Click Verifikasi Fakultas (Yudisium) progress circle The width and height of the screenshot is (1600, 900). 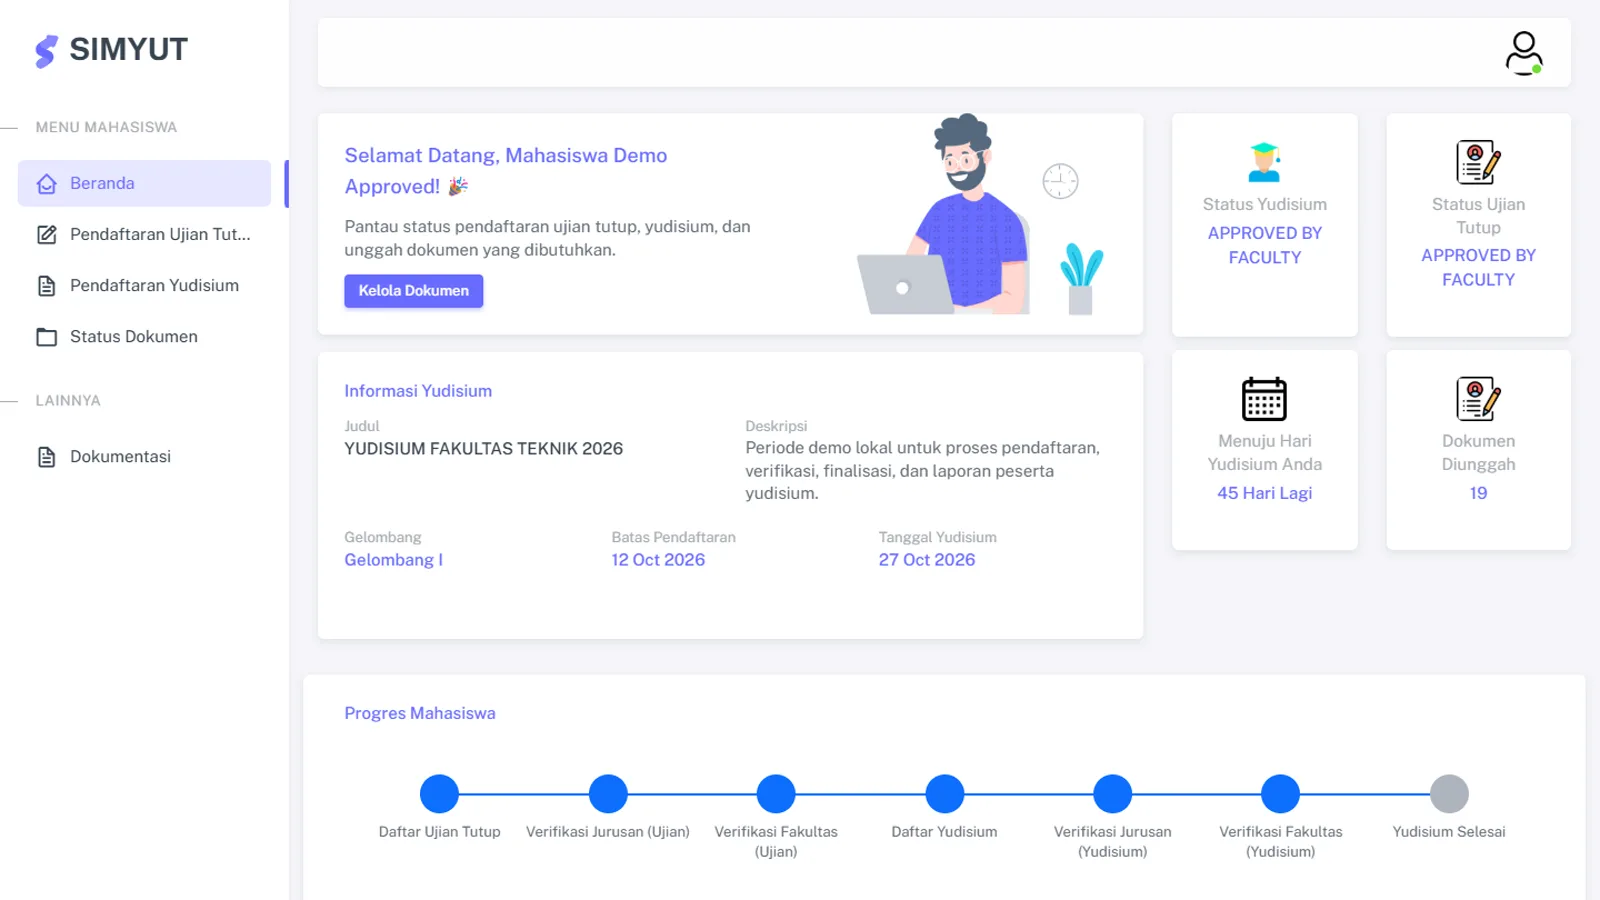point(1280,794)
